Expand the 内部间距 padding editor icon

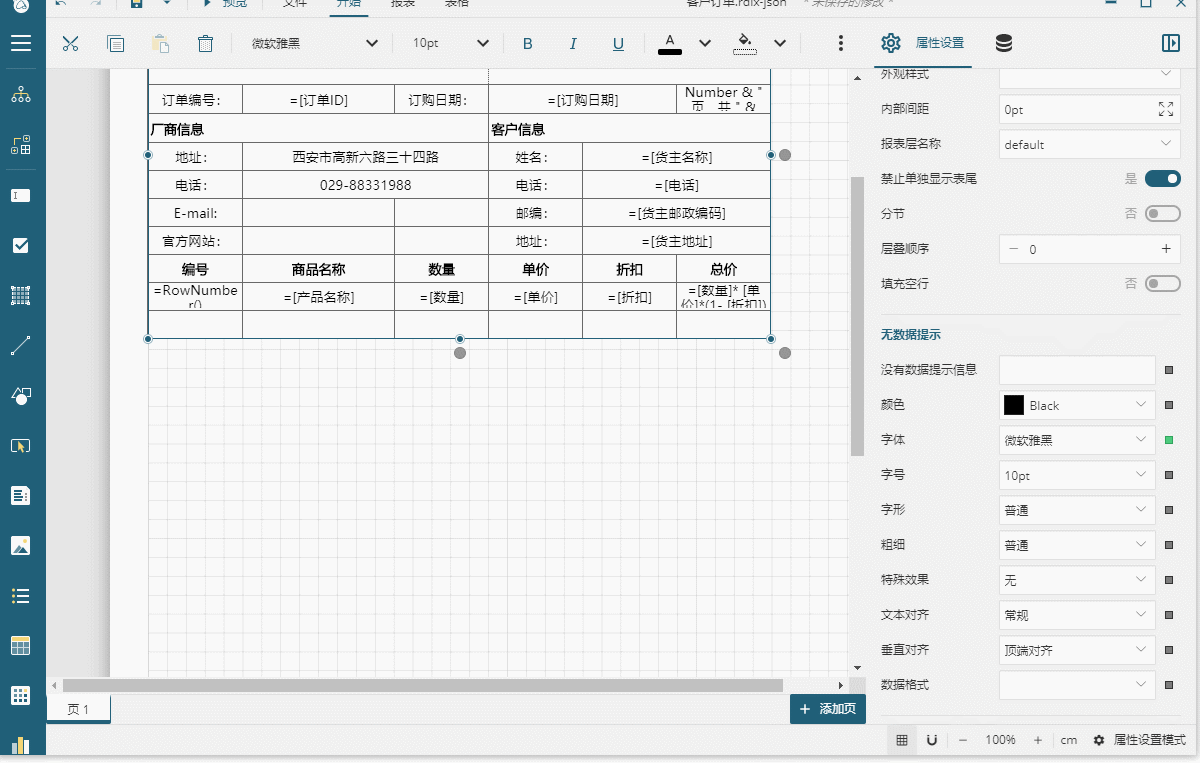(1165, 109)
